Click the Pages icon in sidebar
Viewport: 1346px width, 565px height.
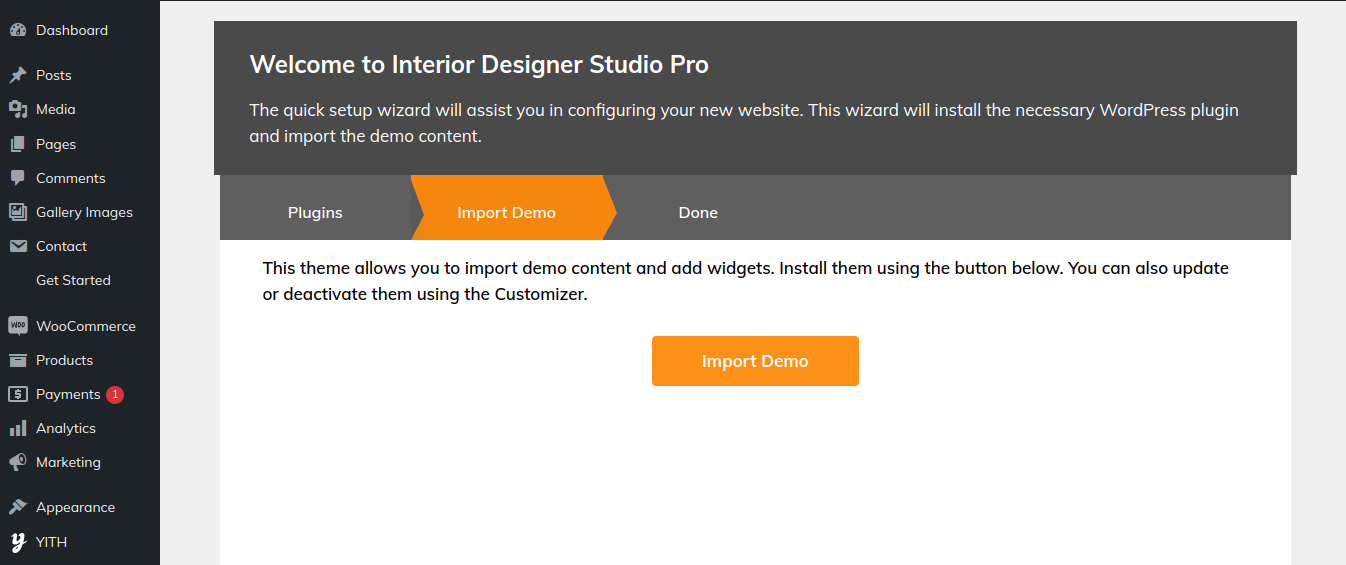pyautogui.click(x=18, y=144)
